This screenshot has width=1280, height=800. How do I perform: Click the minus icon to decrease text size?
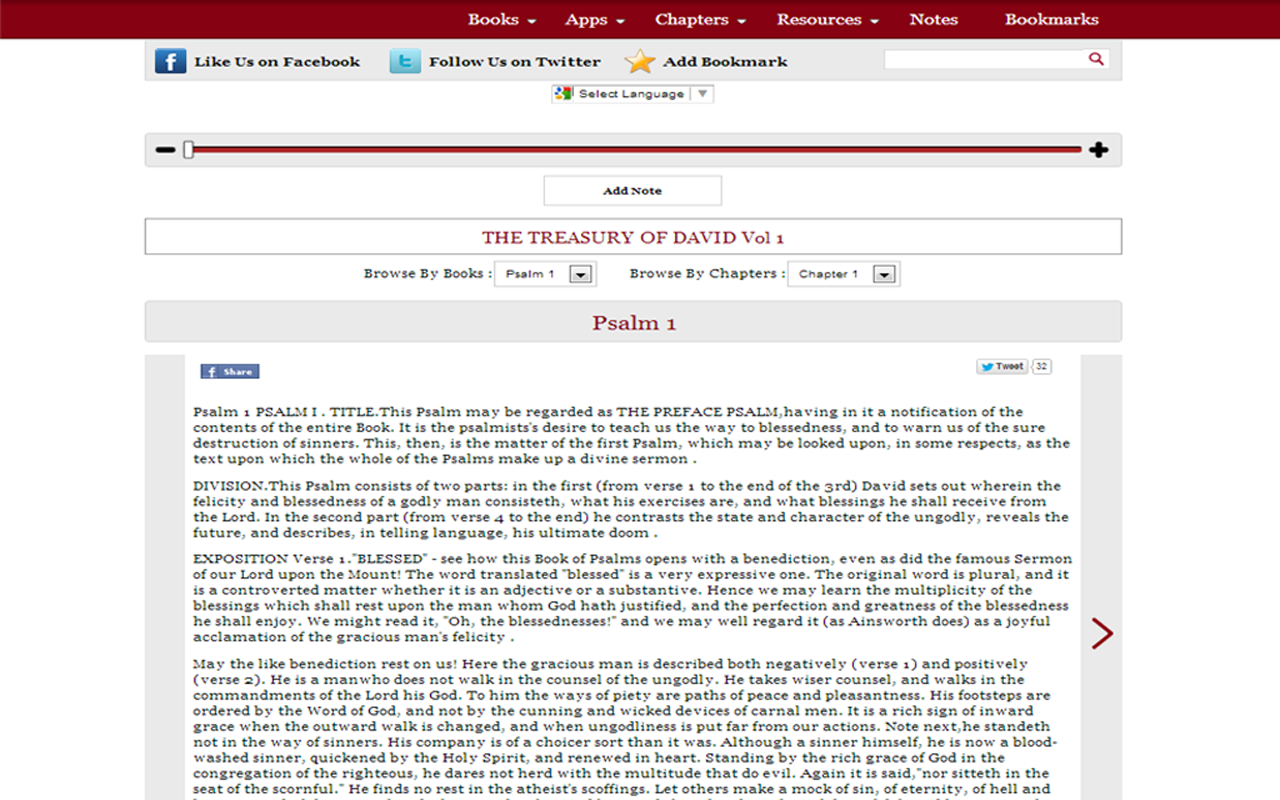[165, 149]
